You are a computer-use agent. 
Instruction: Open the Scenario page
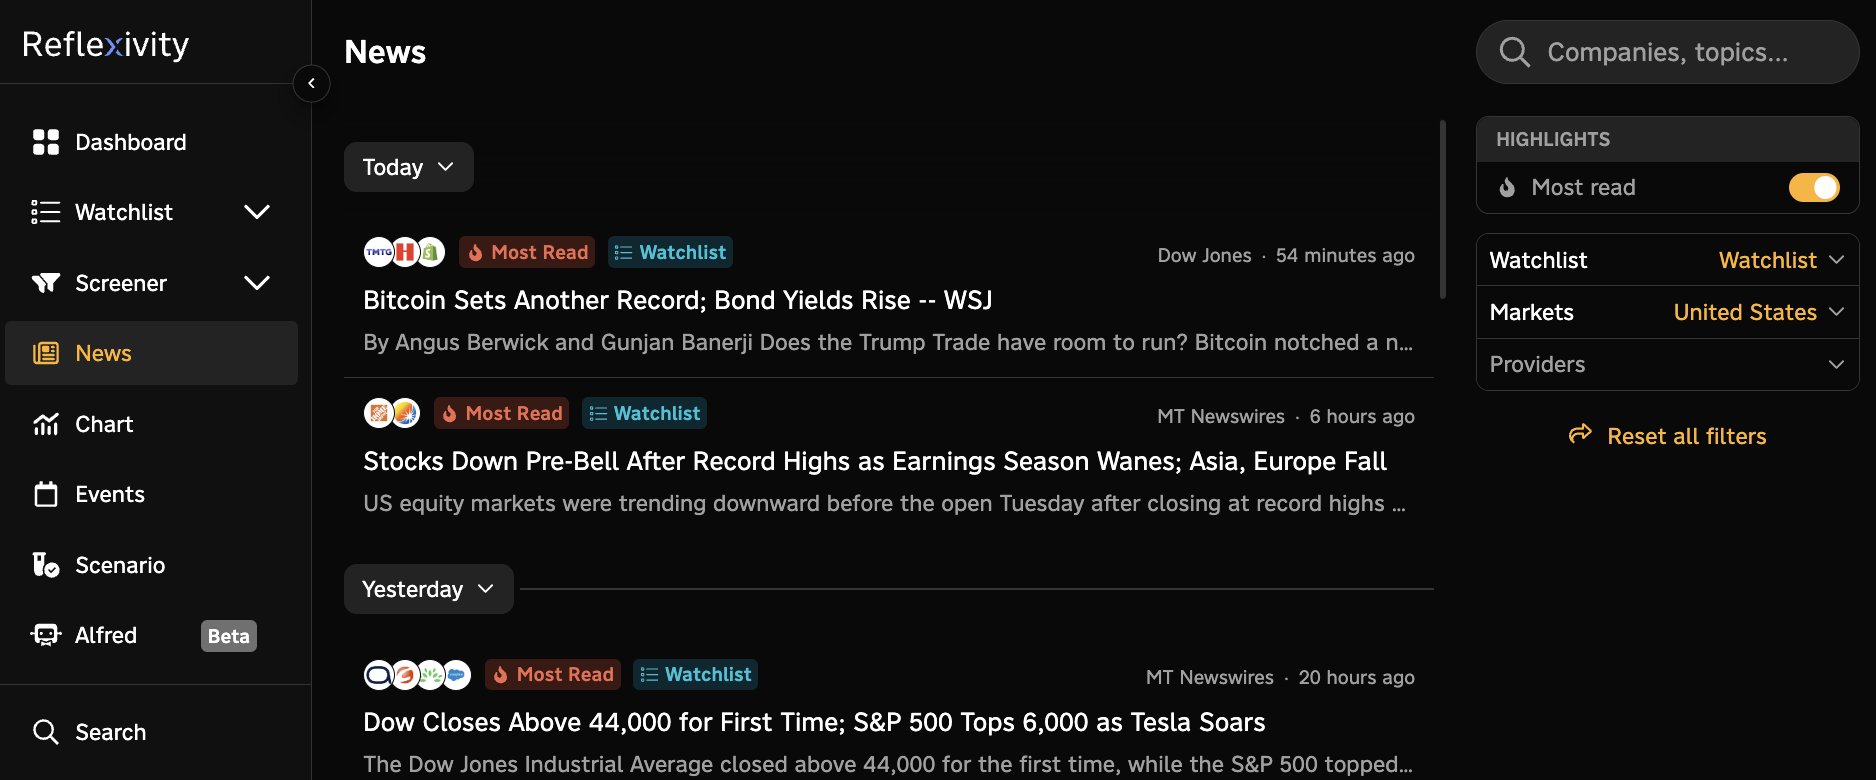152,565
